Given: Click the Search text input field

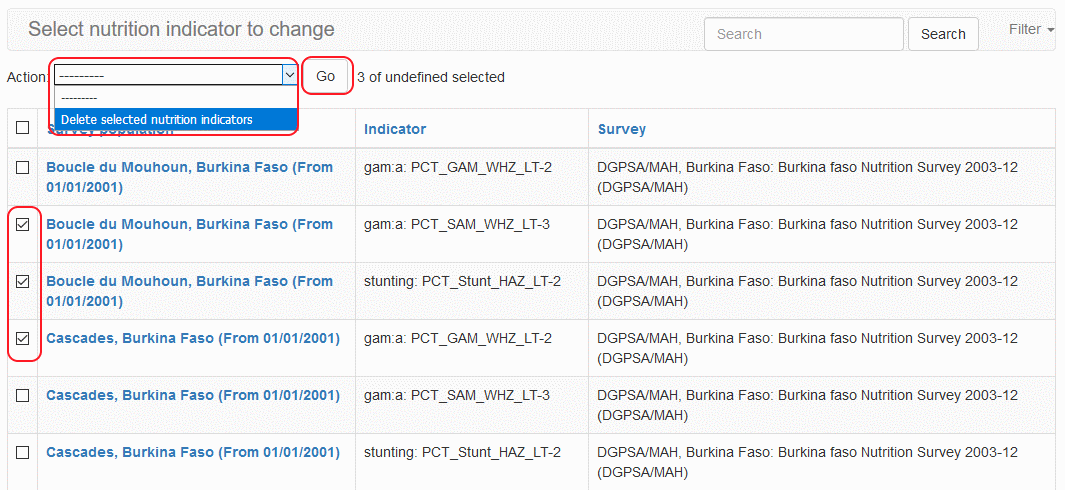Looking at the screenshot, I should point(803,34).
